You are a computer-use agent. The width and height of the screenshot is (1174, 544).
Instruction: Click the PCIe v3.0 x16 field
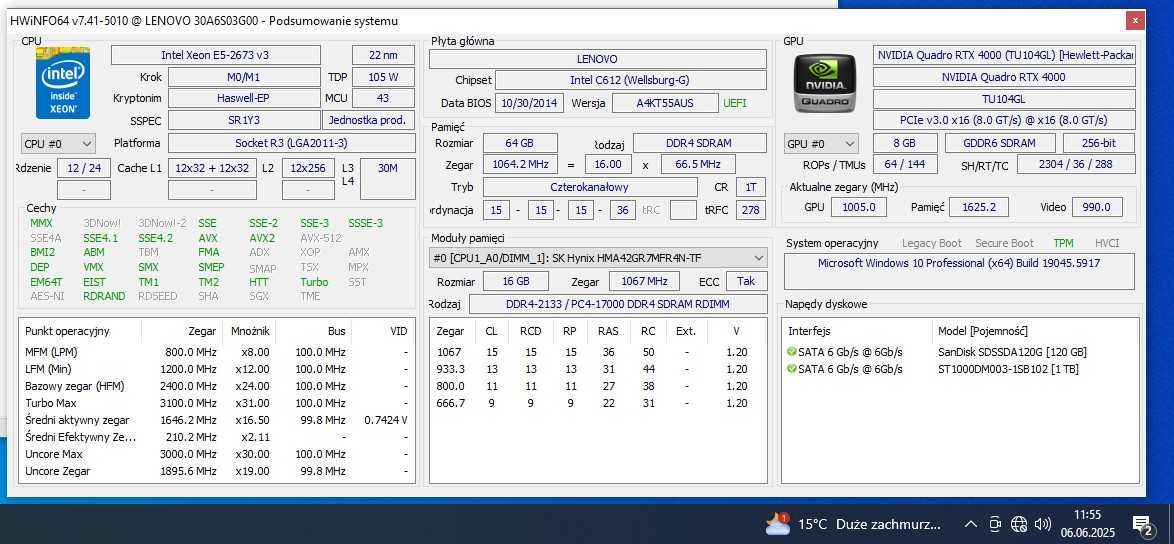(1003, 120)
